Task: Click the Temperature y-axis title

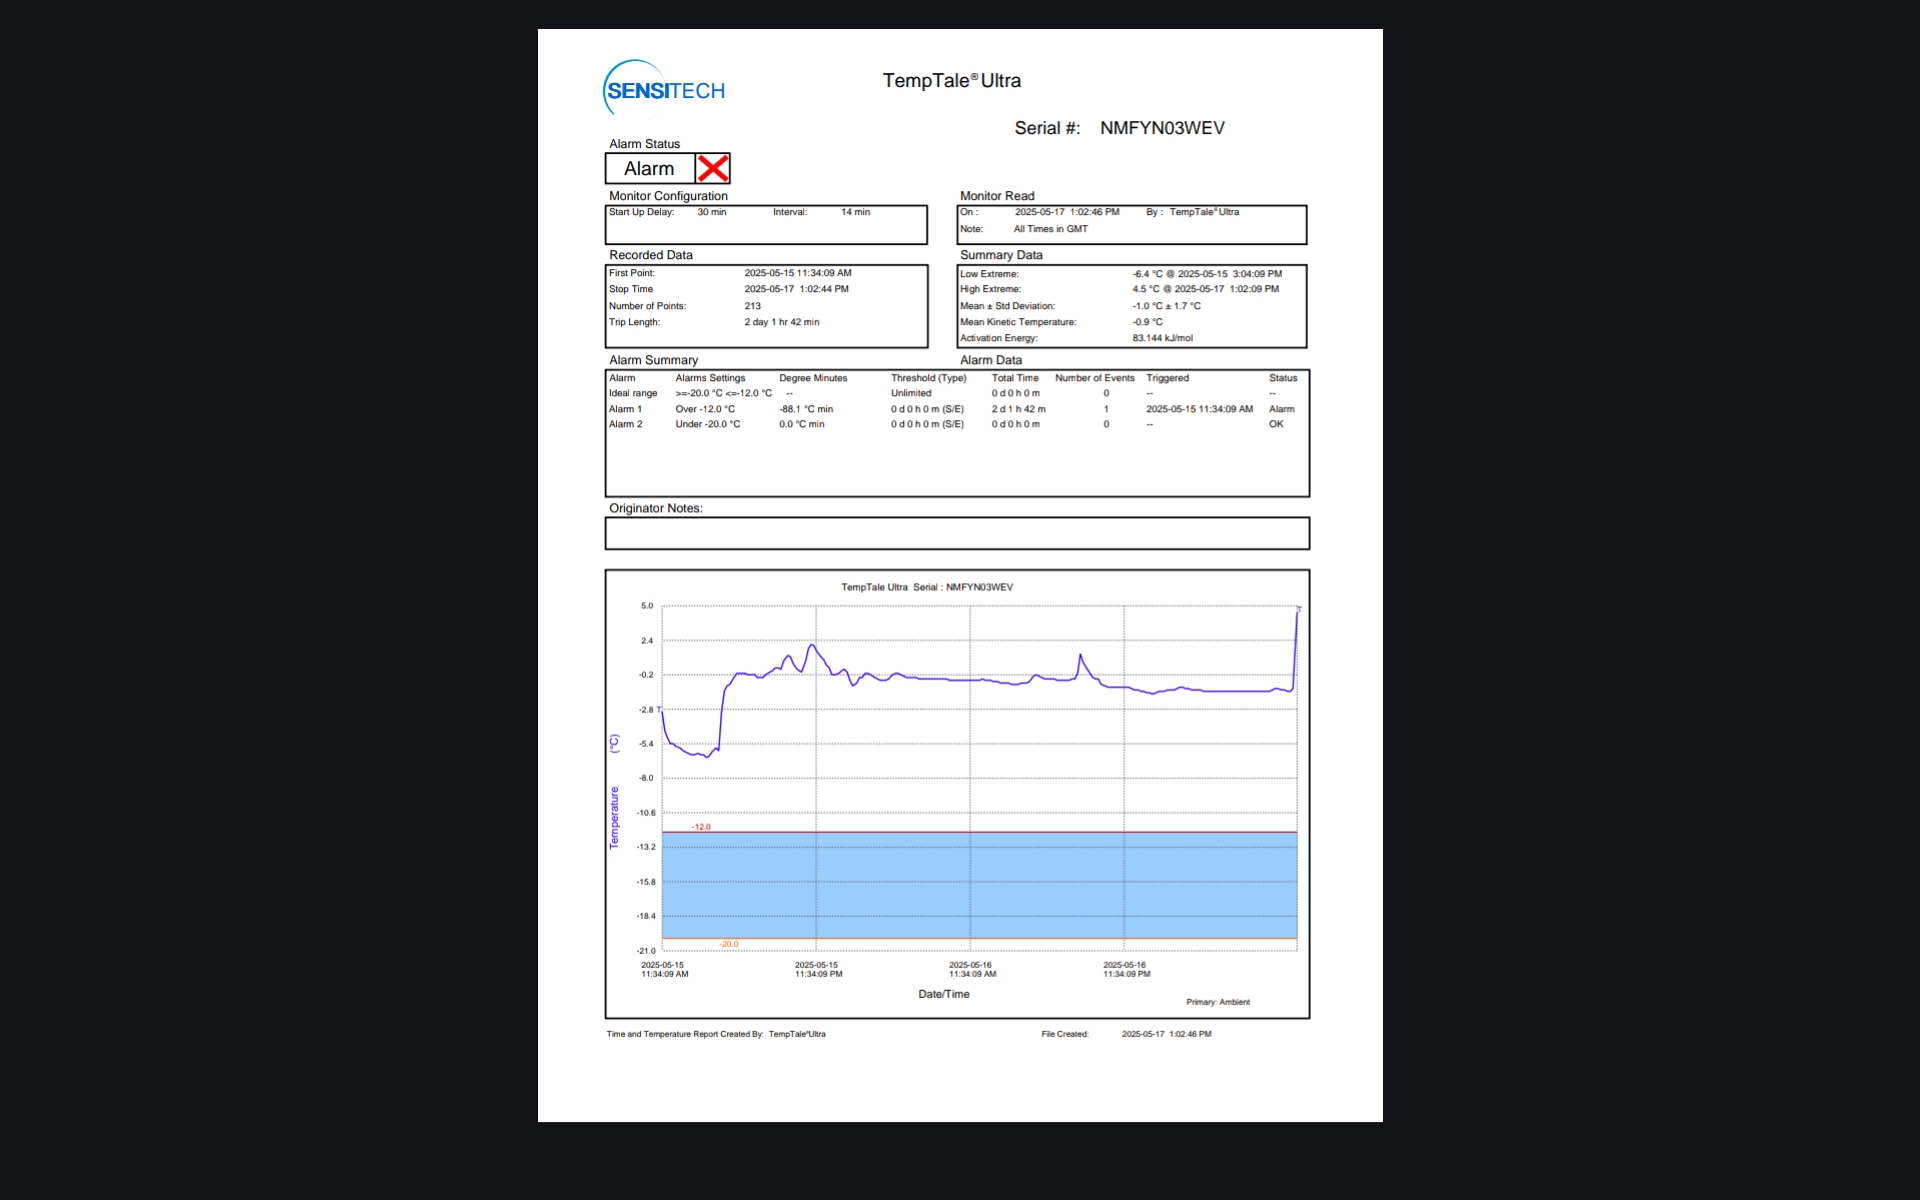Action: (x=614, y=817)
